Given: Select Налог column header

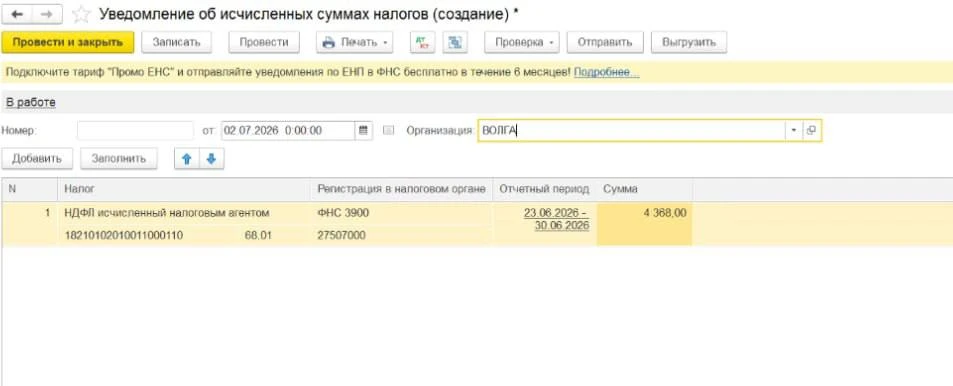Looking at the screenshot, I should pos(184,190).
